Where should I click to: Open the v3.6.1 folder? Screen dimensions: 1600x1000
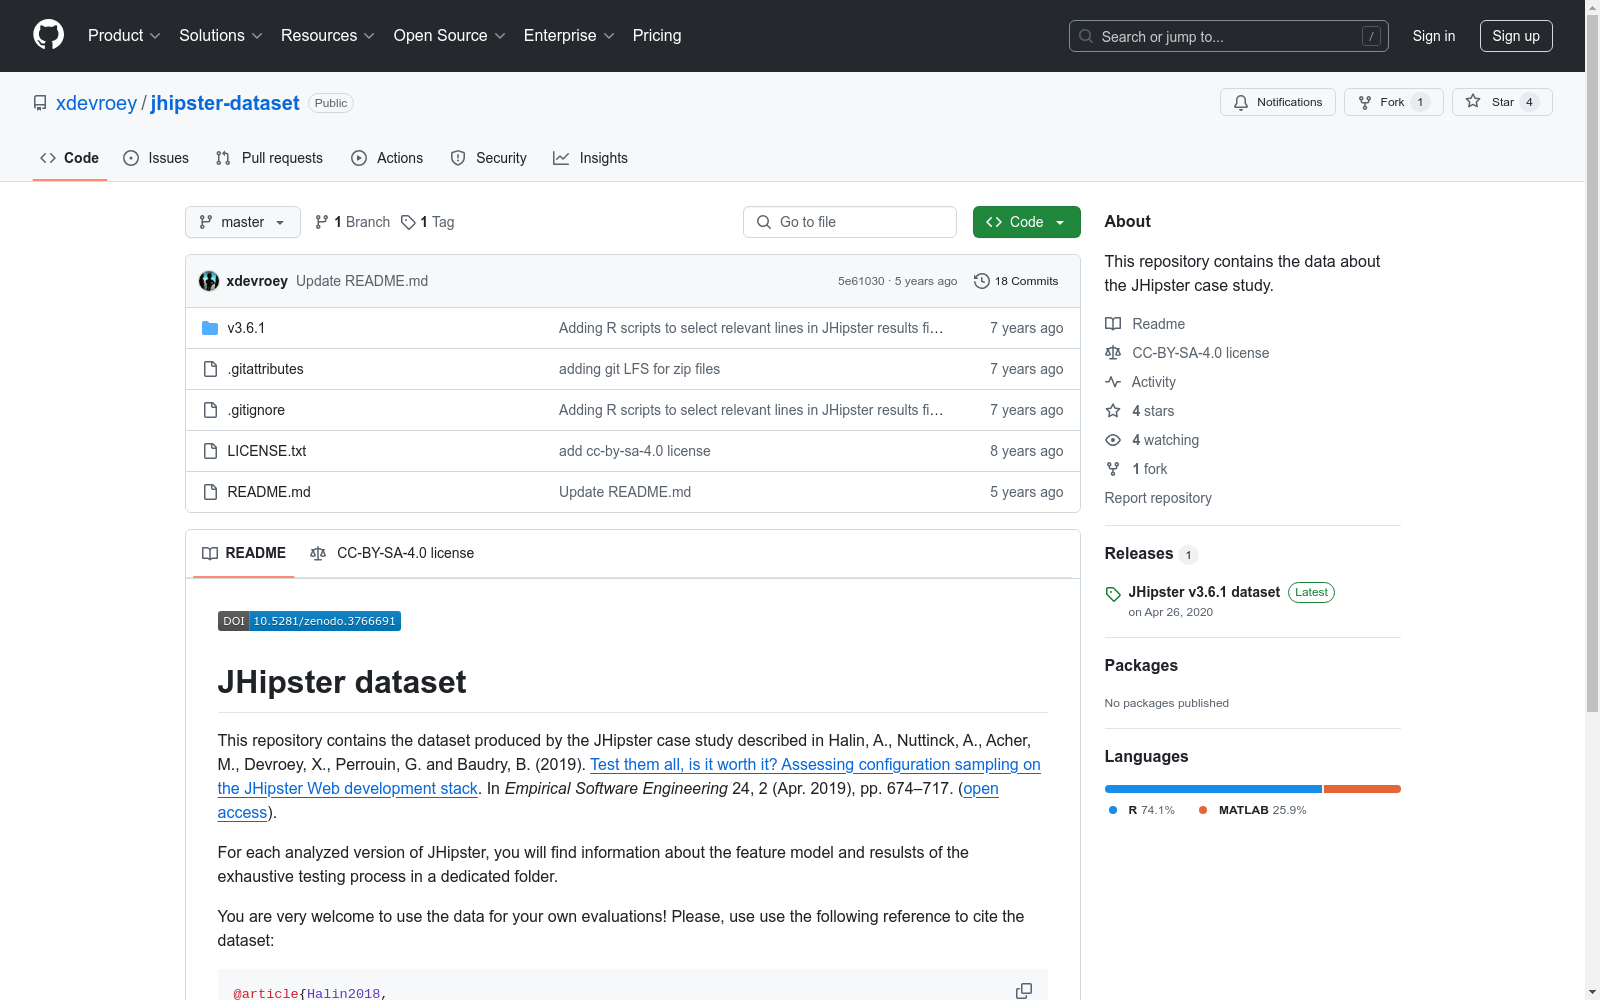click(246, 328)
